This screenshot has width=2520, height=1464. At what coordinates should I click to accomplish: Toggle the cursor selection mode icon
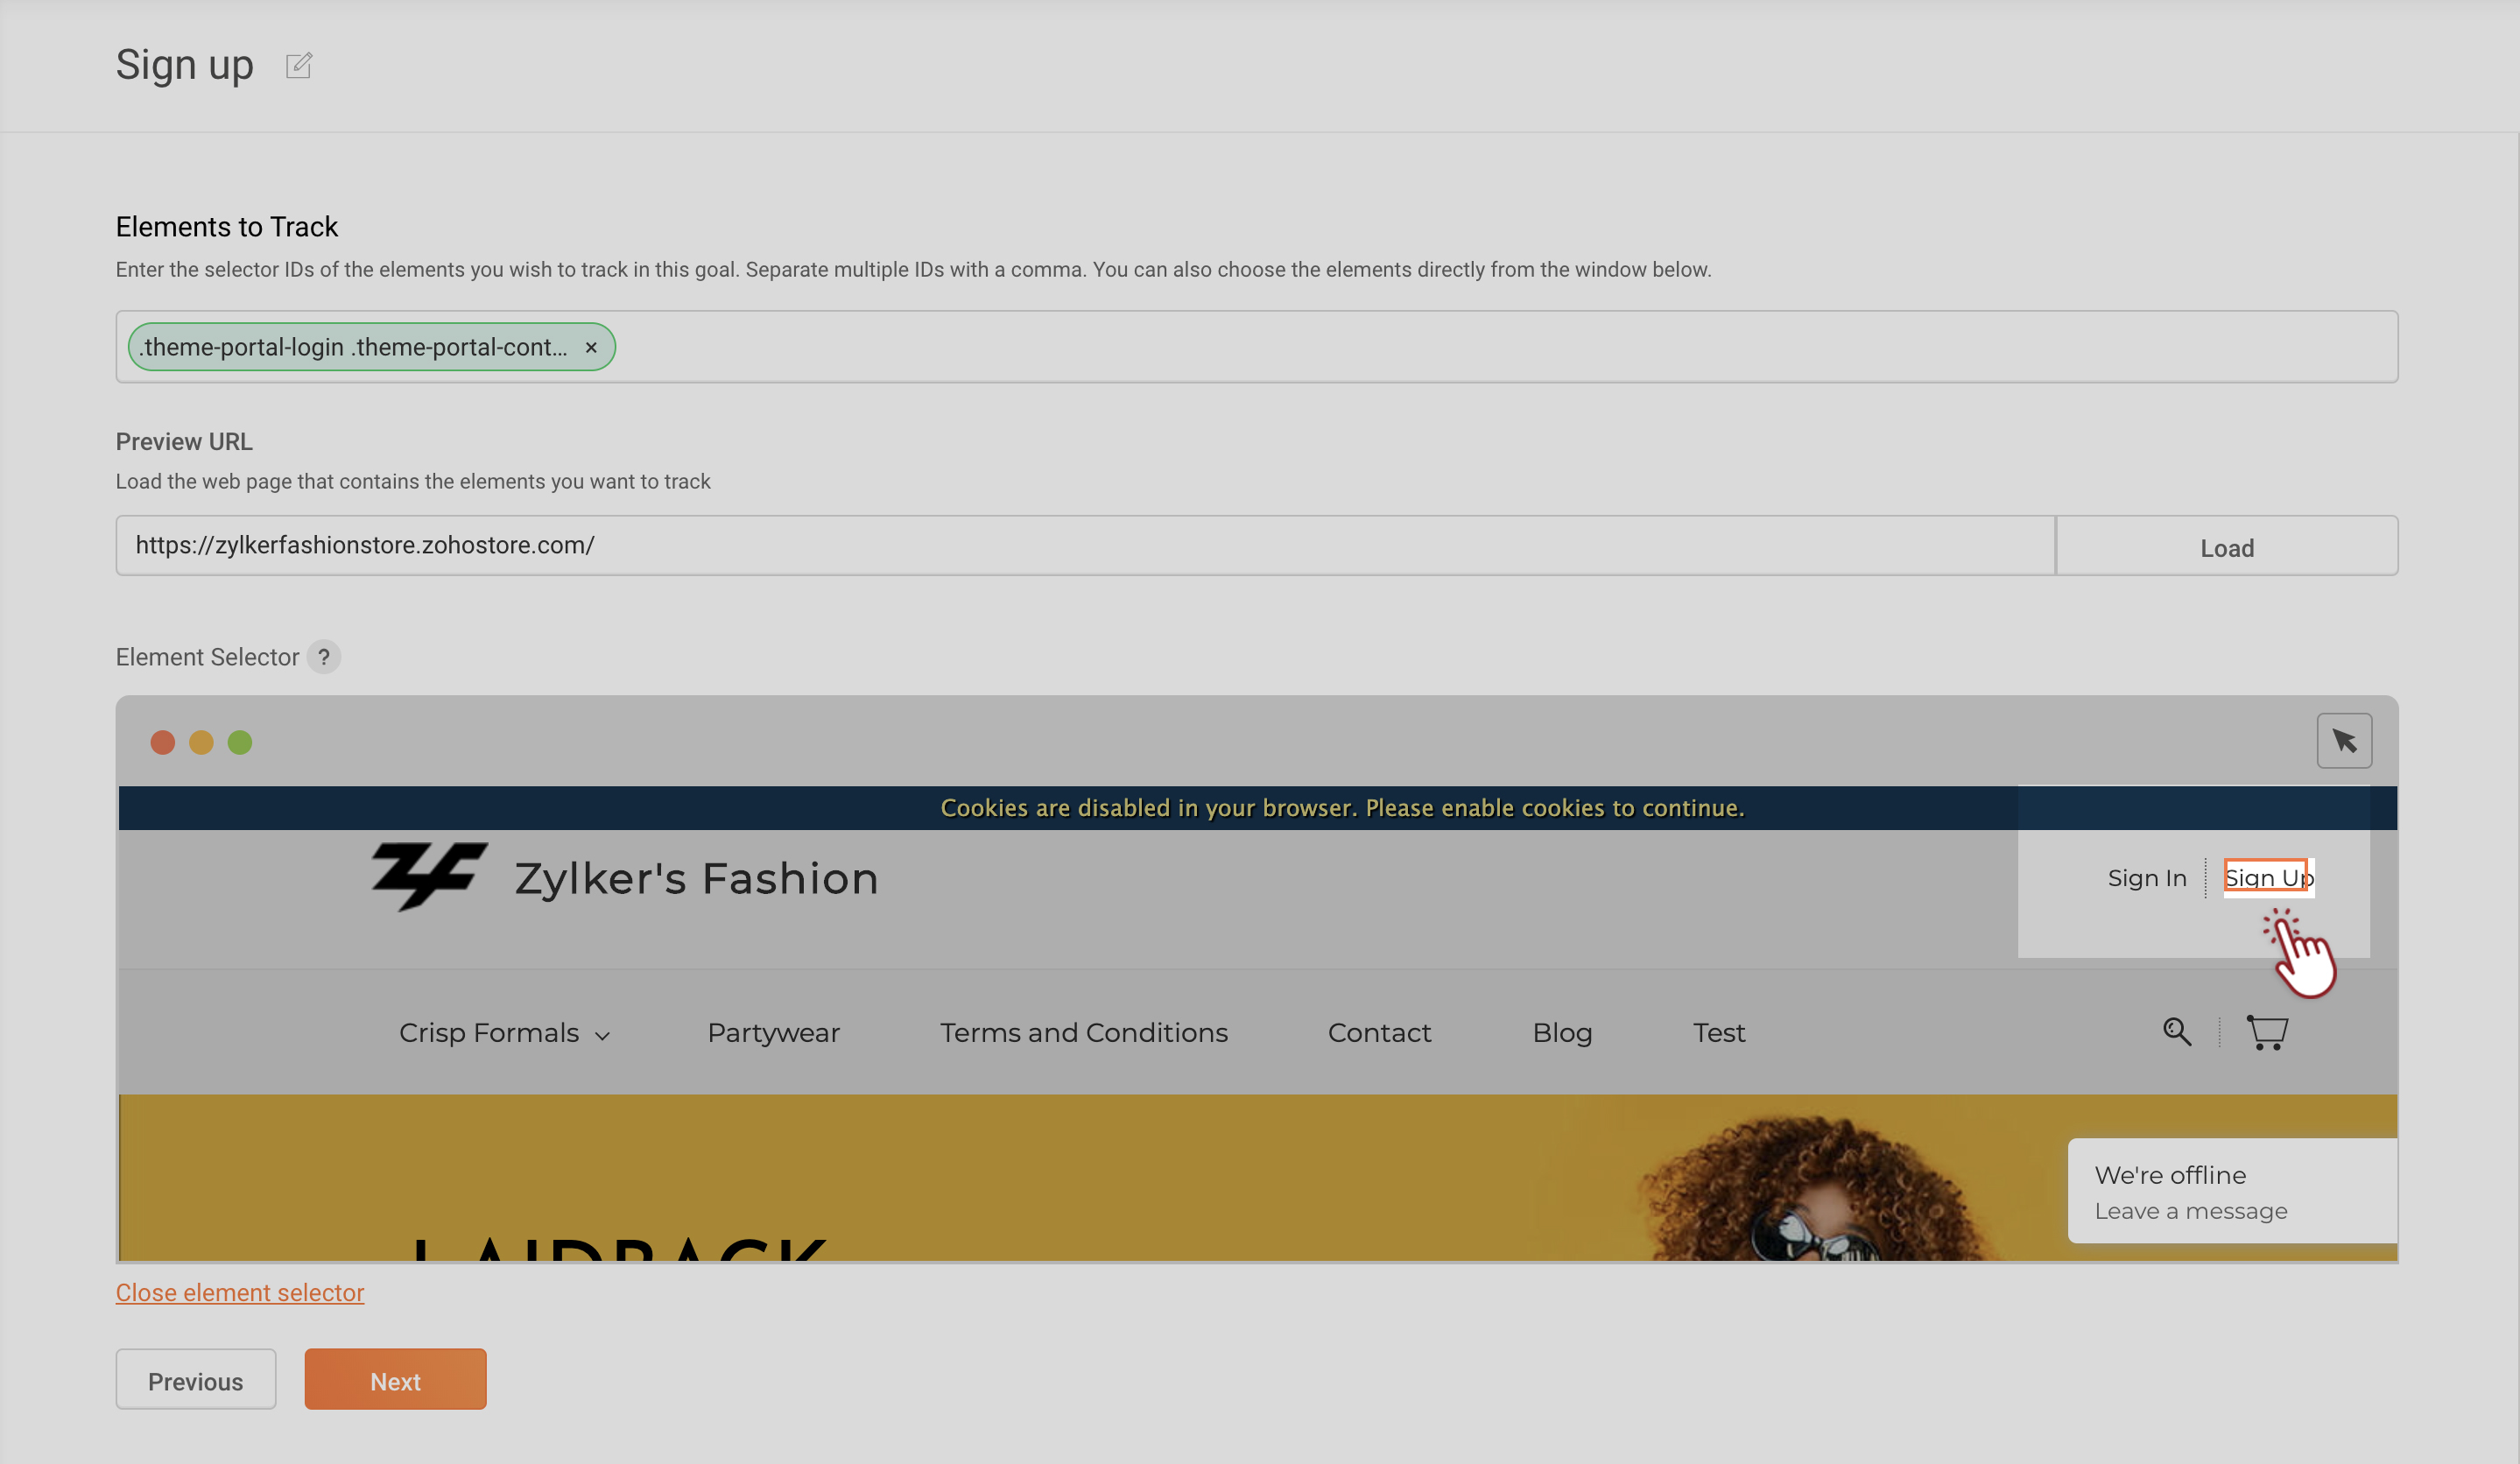coord(2343,741)
